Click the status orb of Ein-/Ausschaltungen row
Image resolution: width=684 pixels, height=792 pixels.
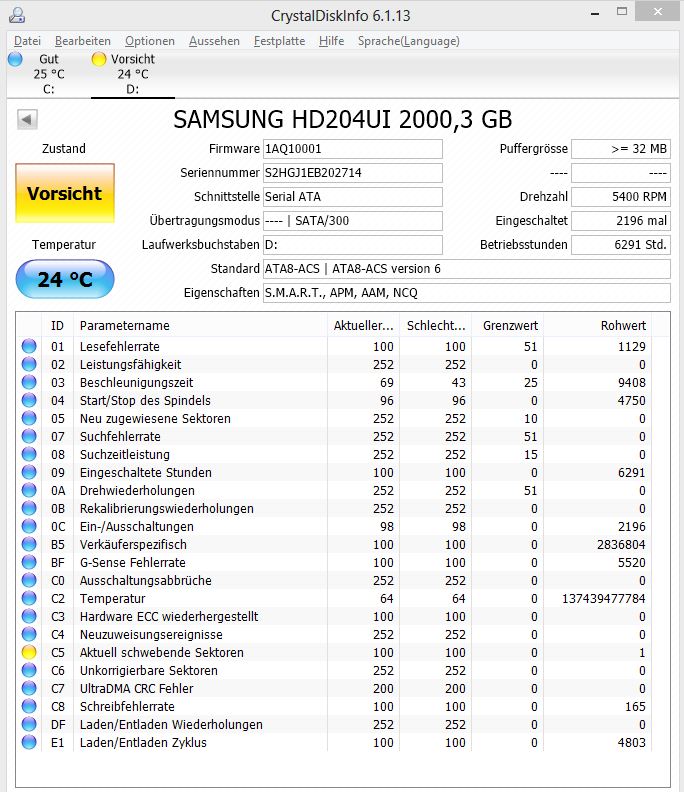29,526
